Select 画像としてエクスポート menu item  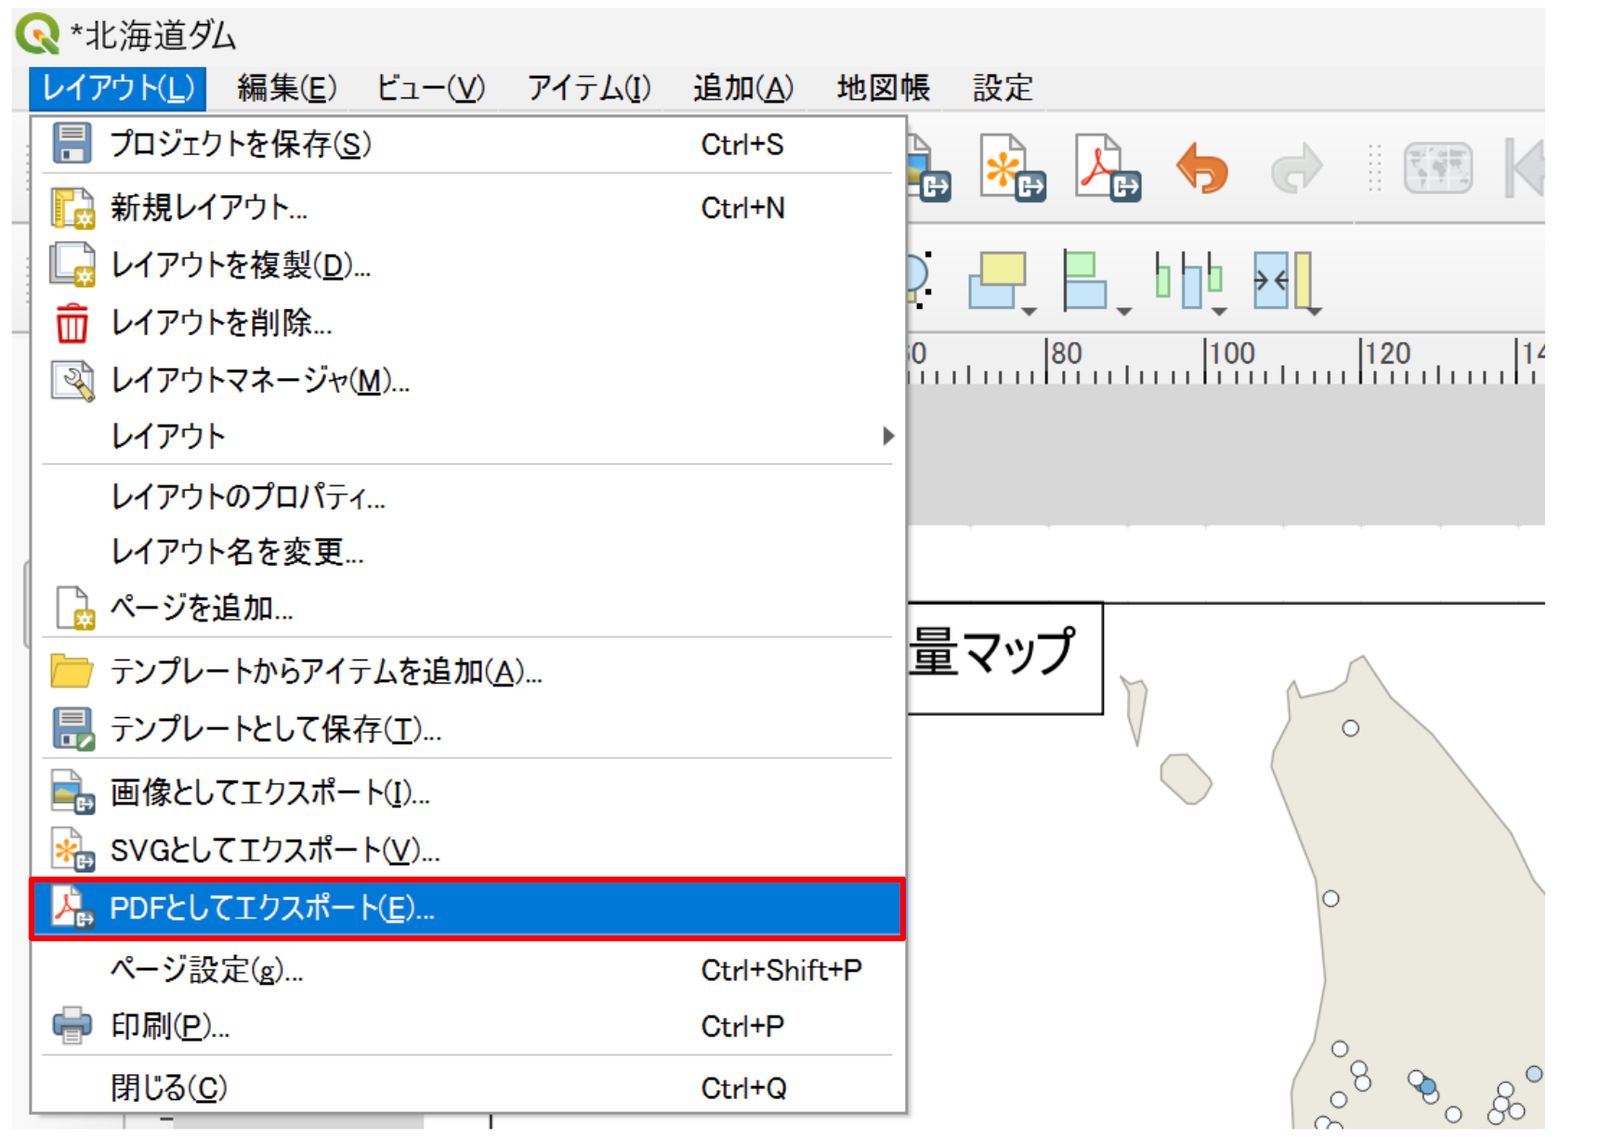click(x=468, y=793)
